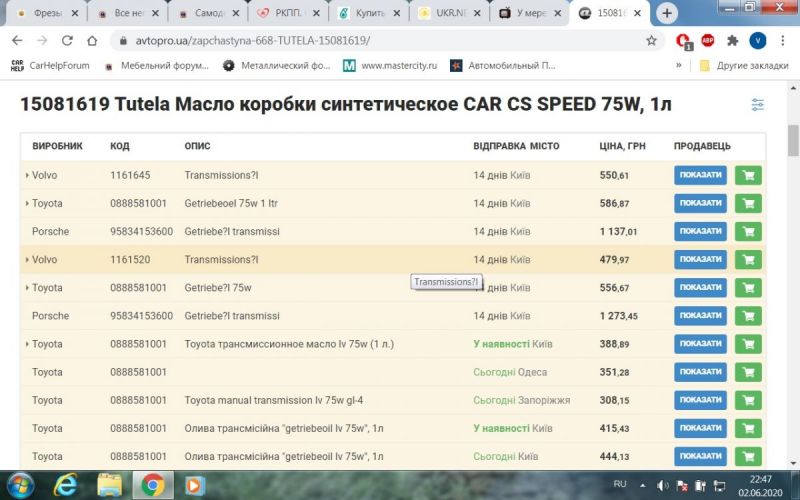Open the Chrome extensions puzzle icon
Image resolution: width=800 pixels, height=500 pixels.
733,41
